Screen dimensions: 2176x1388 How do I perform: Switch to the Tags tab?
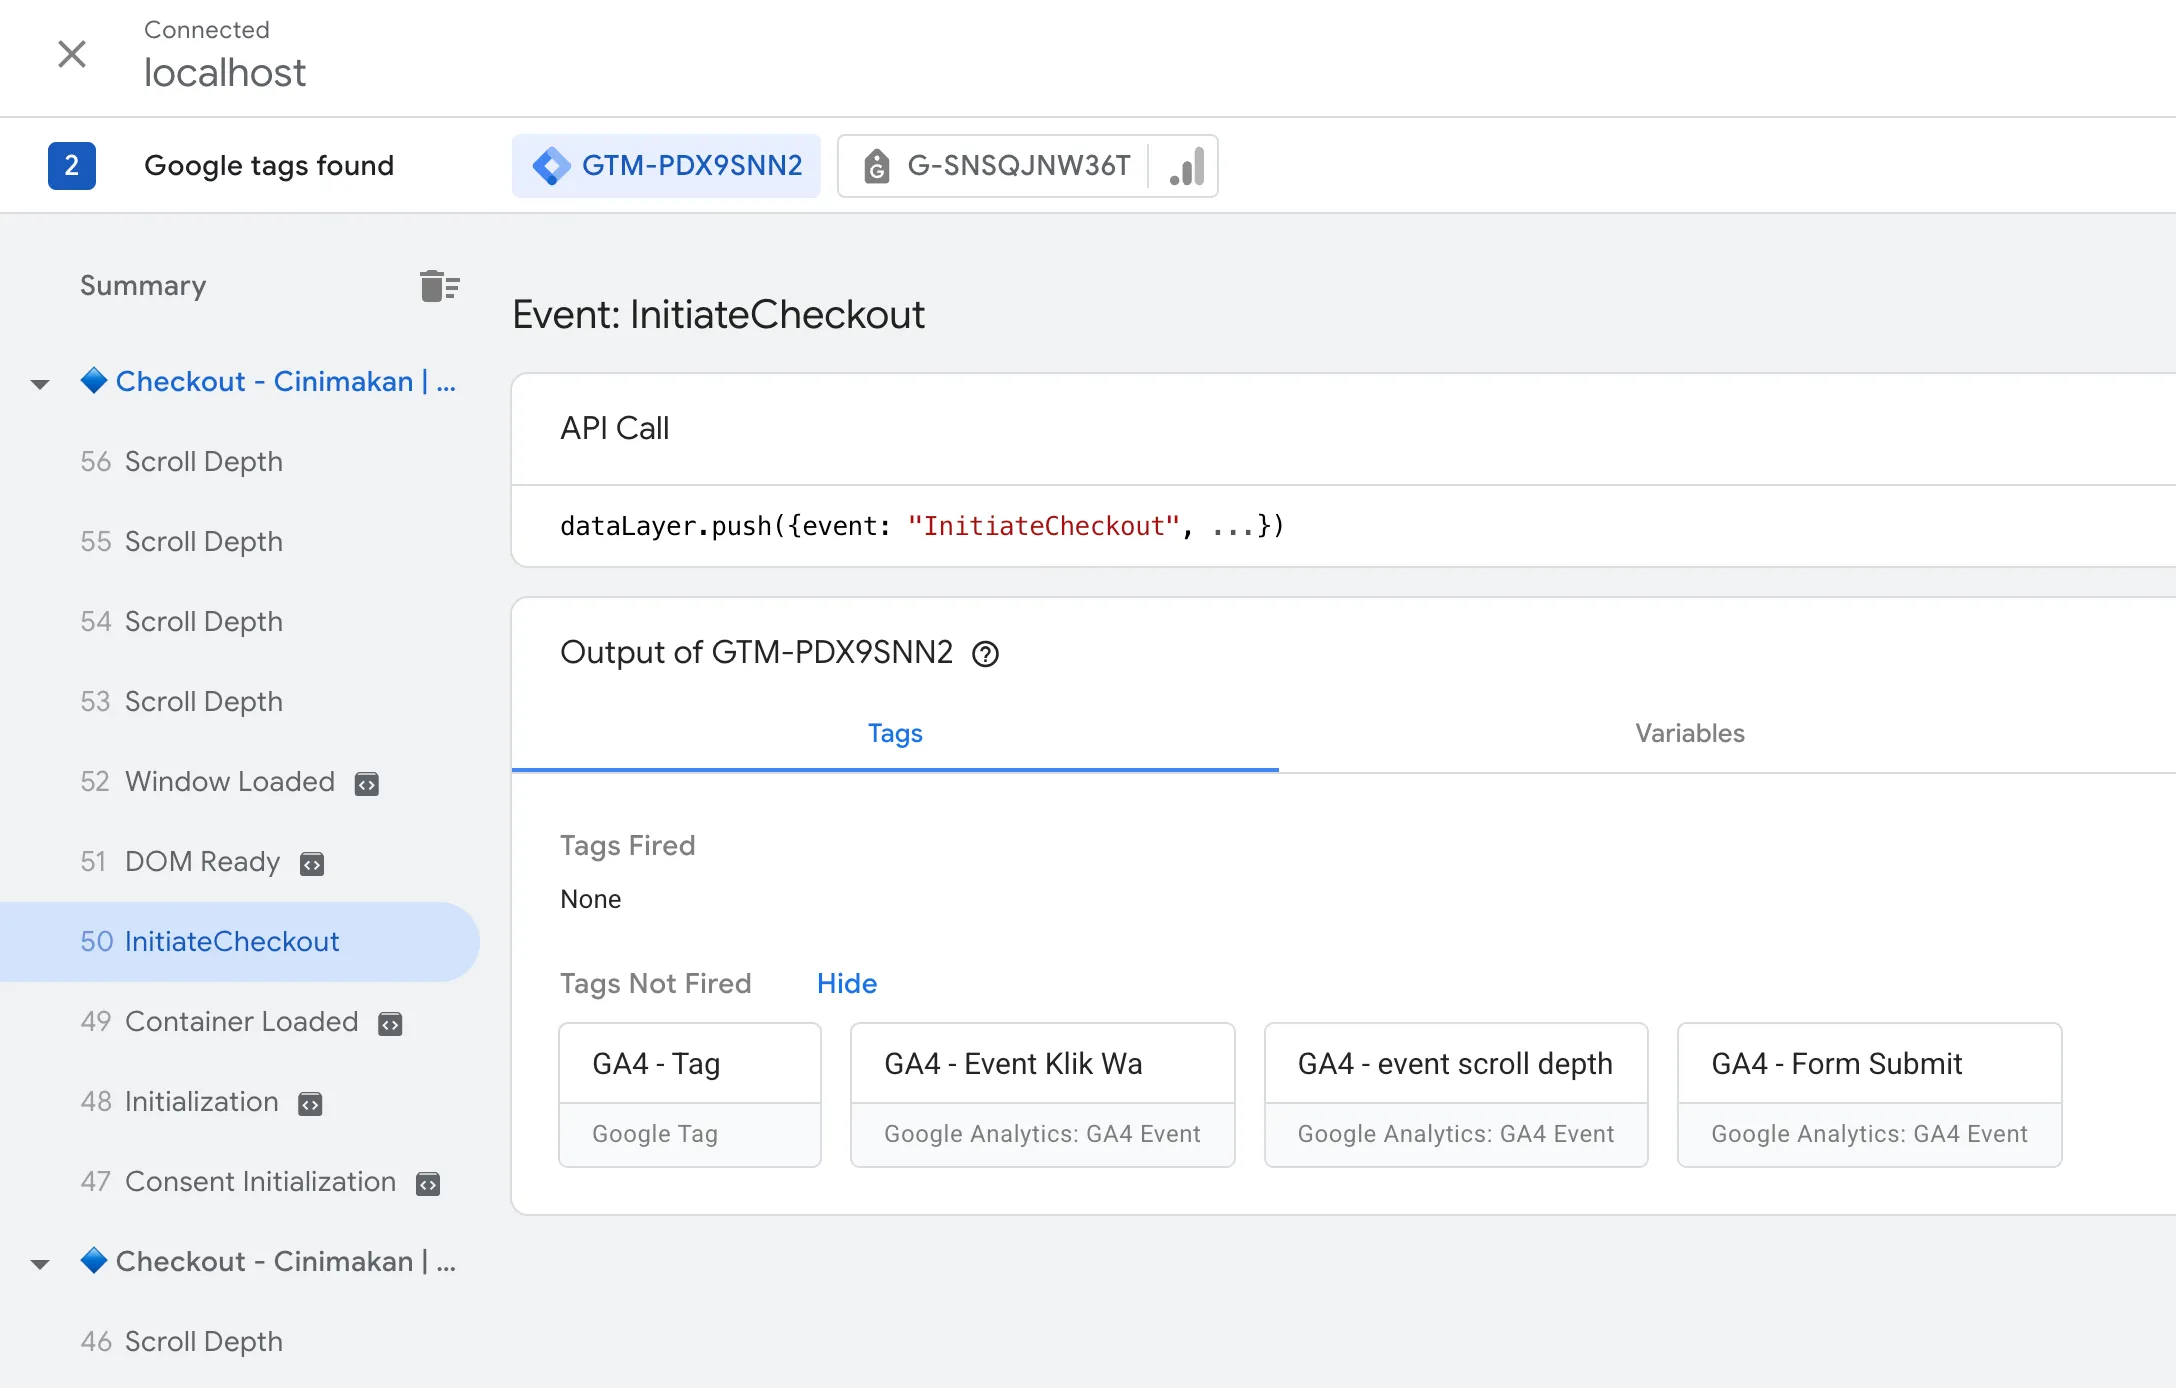pos(895,734)
